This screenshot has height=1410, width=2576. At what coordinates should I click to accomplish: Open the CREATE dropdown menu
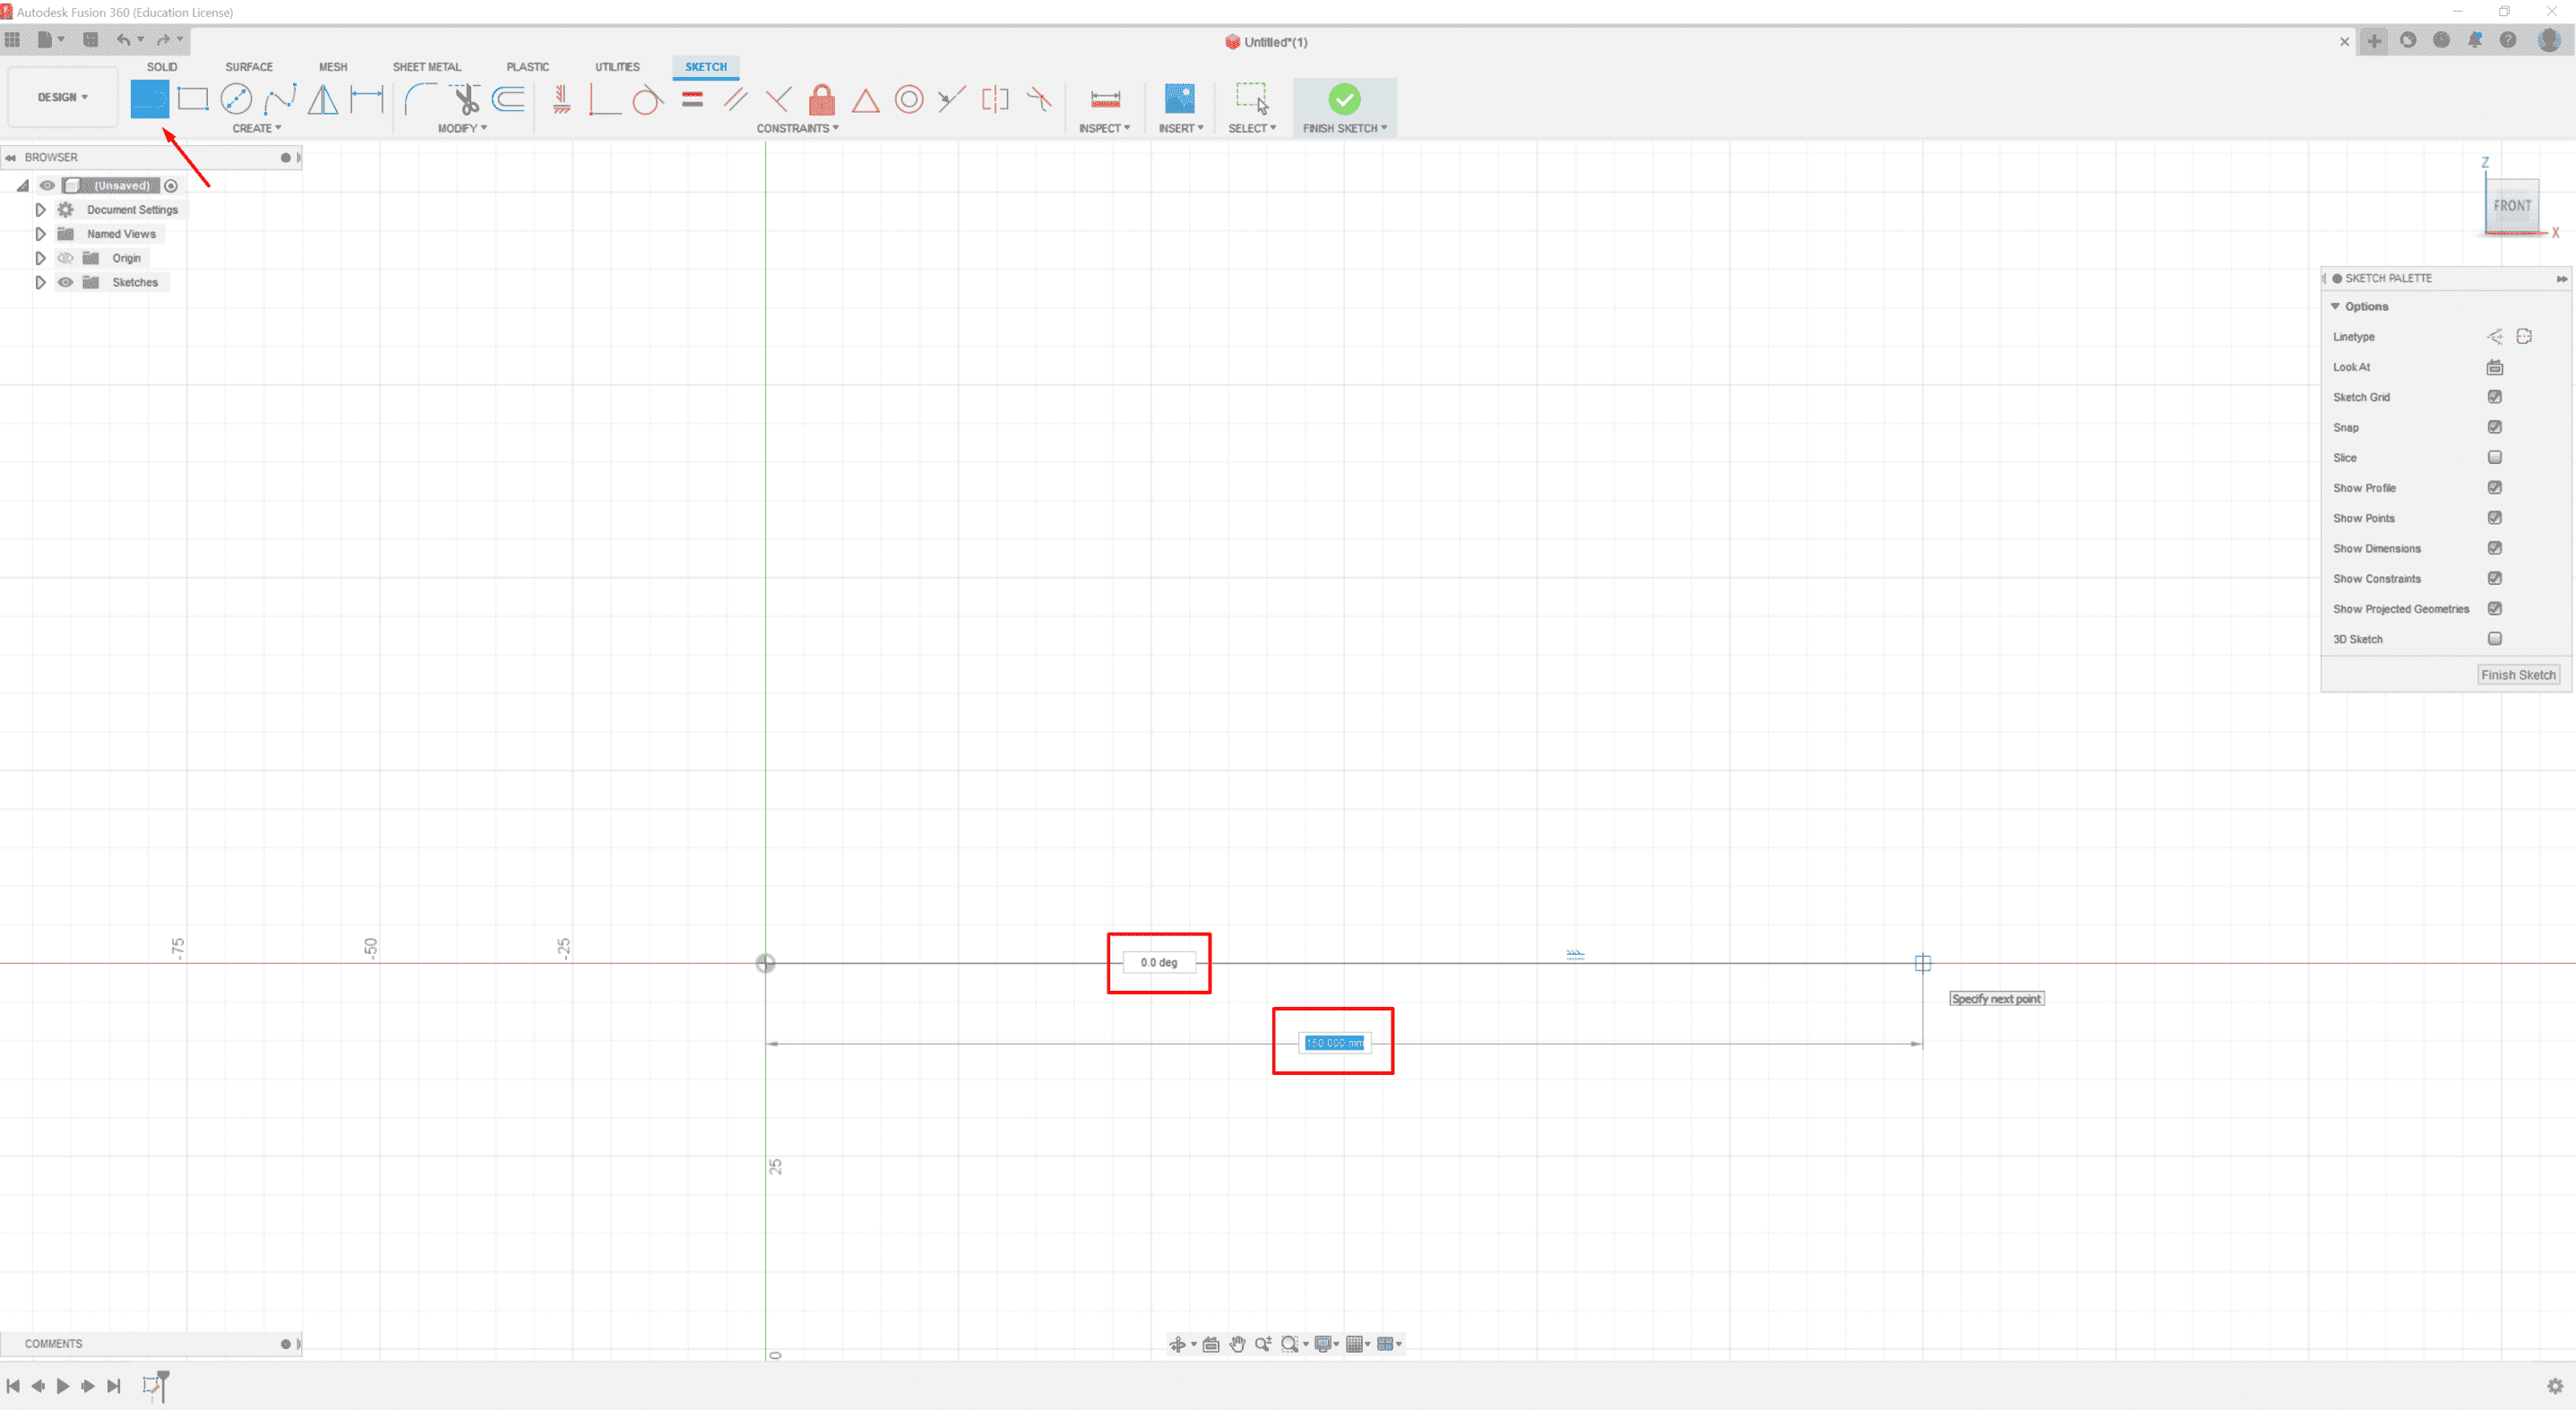tap(257, 128)
